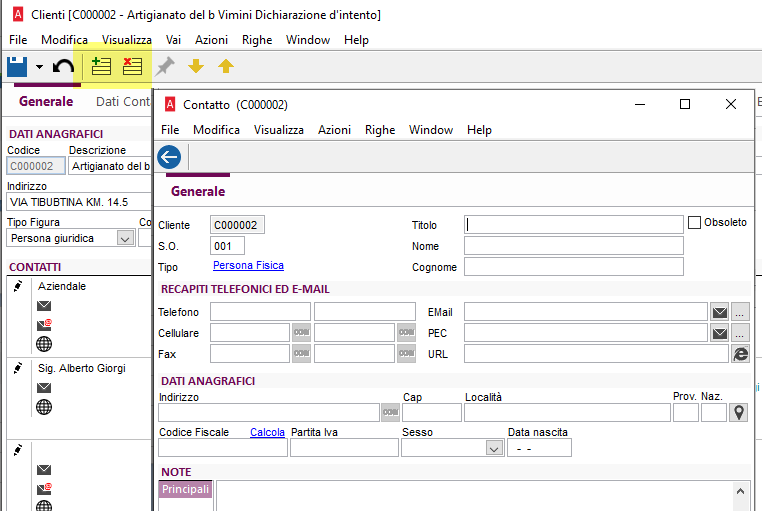Open the Vai menu in Clienti window
The image size is (762, 511).
tap(173, 40)
